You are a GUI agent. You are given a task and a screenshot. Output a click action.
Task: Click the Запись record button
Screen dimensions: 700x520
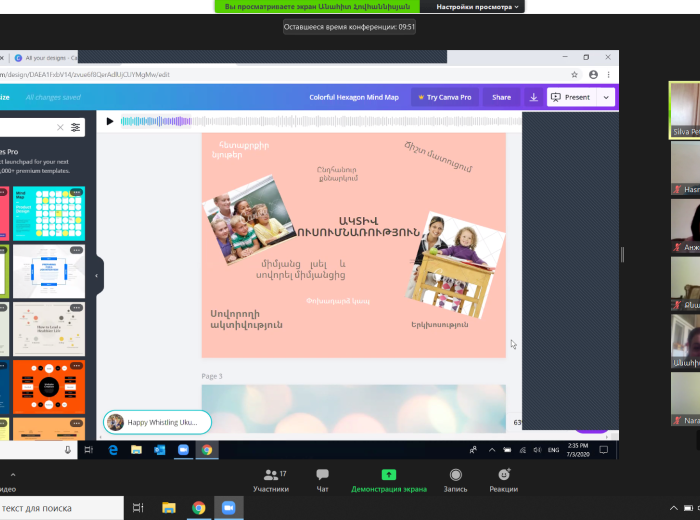click(x=455, y=481)
